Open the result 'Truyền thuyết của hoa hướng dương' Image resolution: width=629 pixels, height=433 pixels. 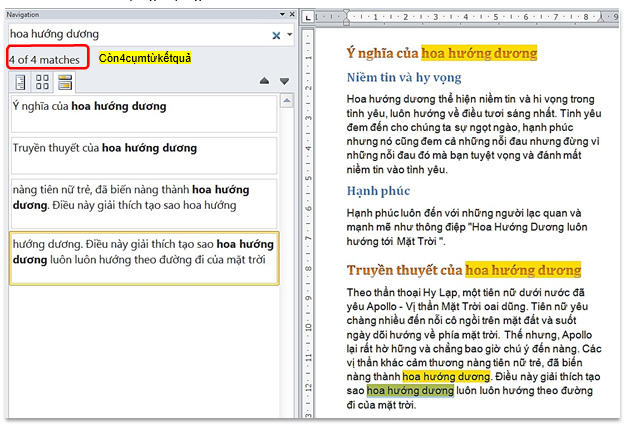pos(143,154)
